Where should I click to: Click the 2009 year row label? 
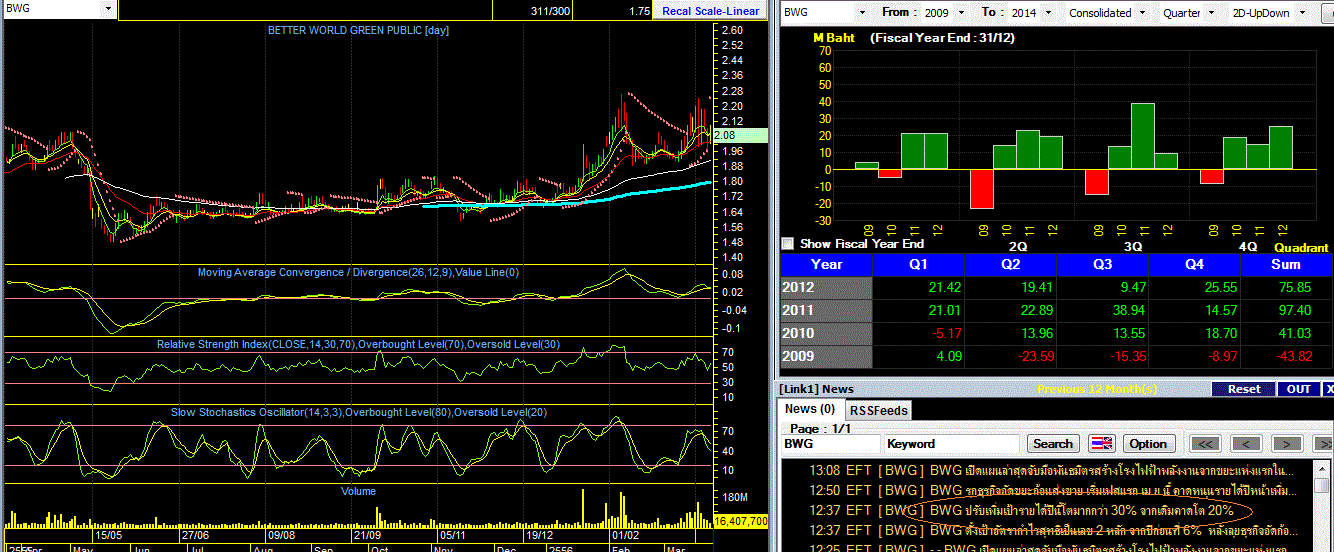point(826,356)
